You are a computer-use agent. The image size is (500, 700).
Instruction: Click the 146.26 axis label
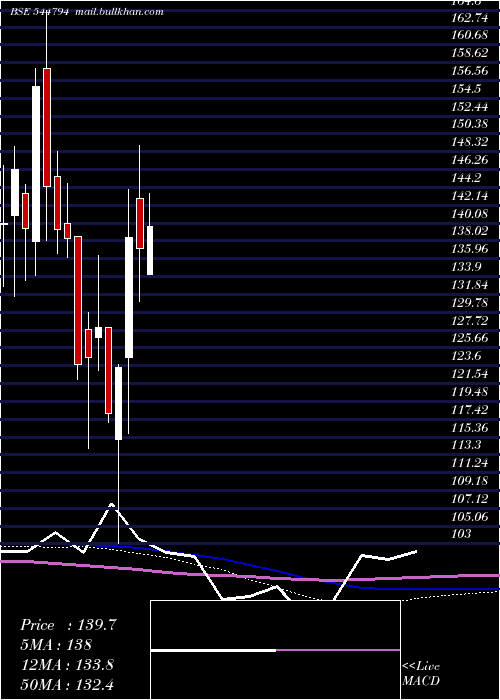[x=470, y=160]
